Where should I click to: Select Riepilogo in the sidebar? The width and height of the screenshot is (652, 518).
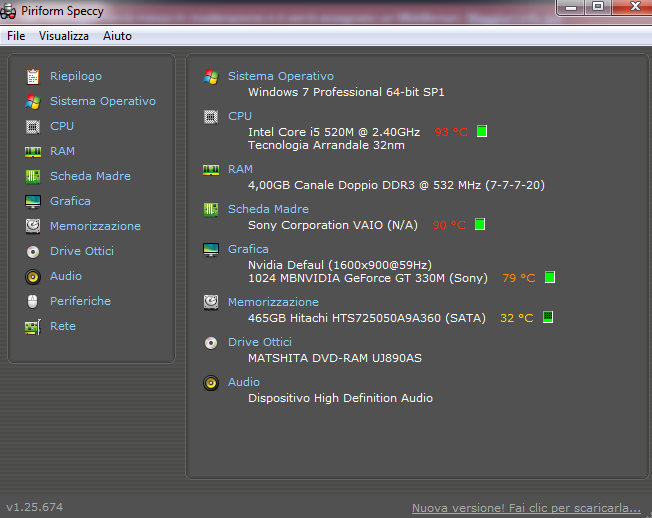pyautogui.click(x=76, y=76)
